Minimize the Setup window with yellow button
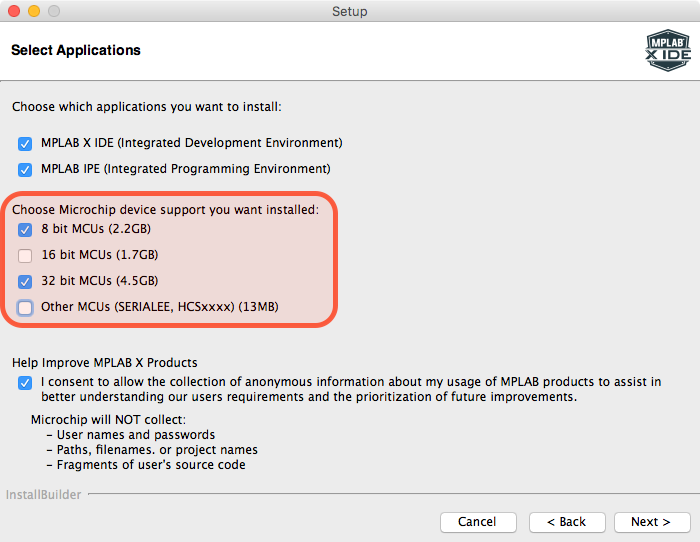The height and width of the screenshot is (542, 700). 34,12
